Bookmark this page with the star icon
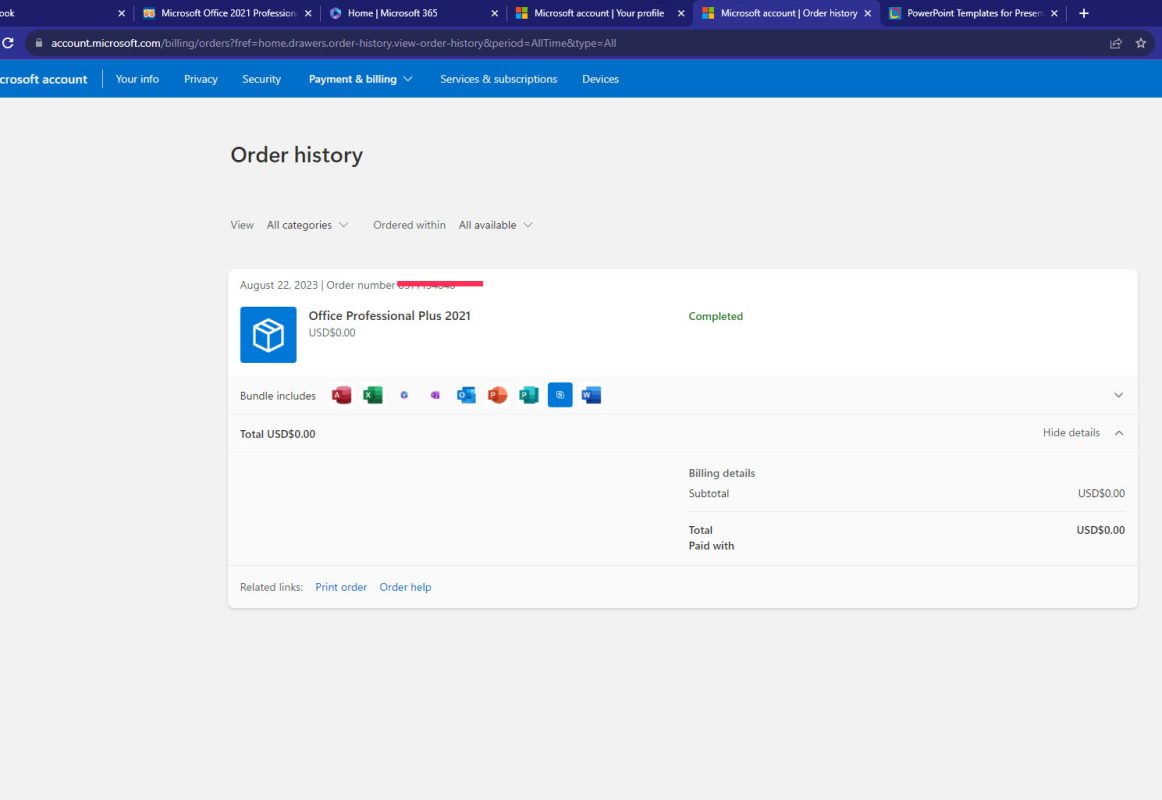Viewport: 1162px width, 800px height. coord(1141,43)
